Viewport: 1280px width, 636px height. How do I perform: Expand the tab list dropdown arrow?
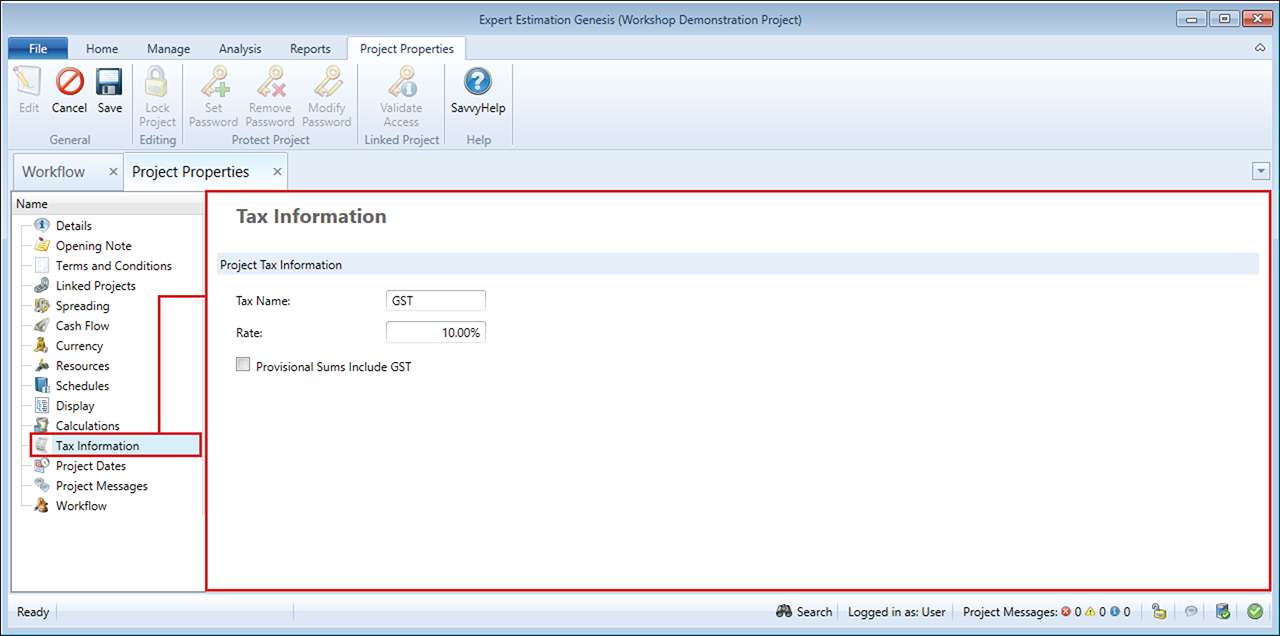point(1260,172)
